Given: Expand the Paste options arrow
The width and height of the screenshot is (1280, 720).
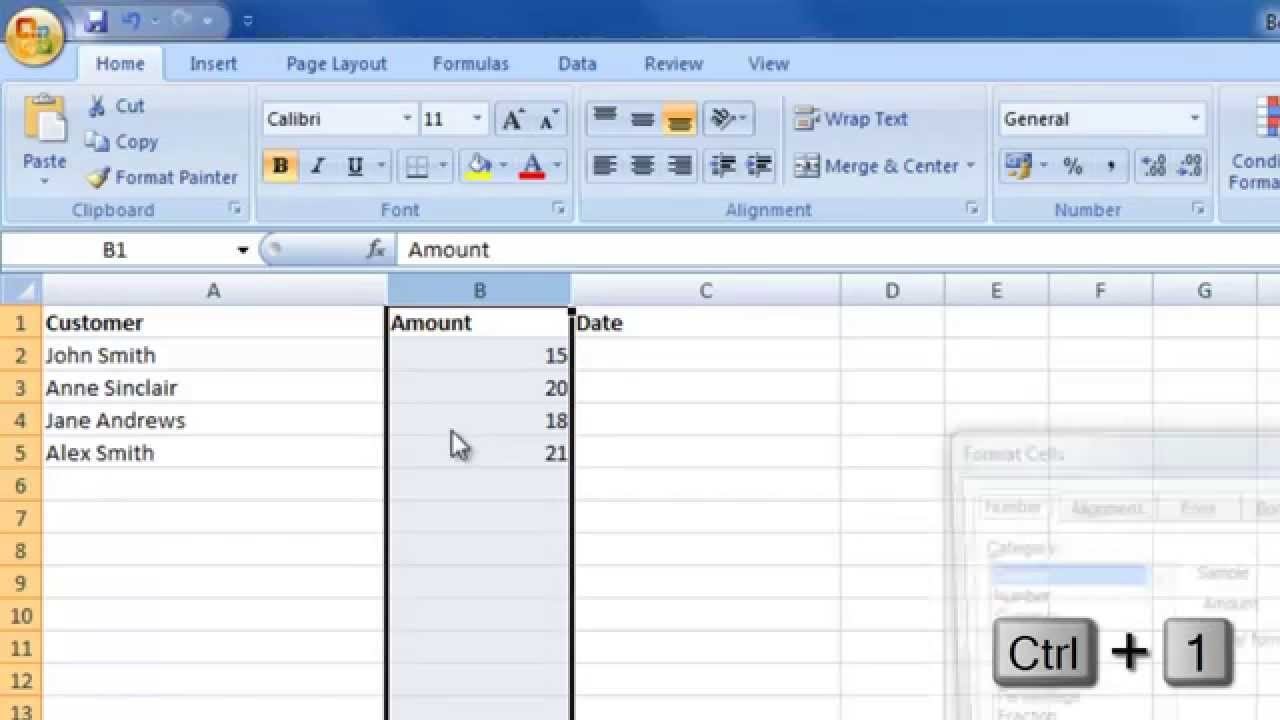Looking at the screenshot, I should (x=45, y=181).
